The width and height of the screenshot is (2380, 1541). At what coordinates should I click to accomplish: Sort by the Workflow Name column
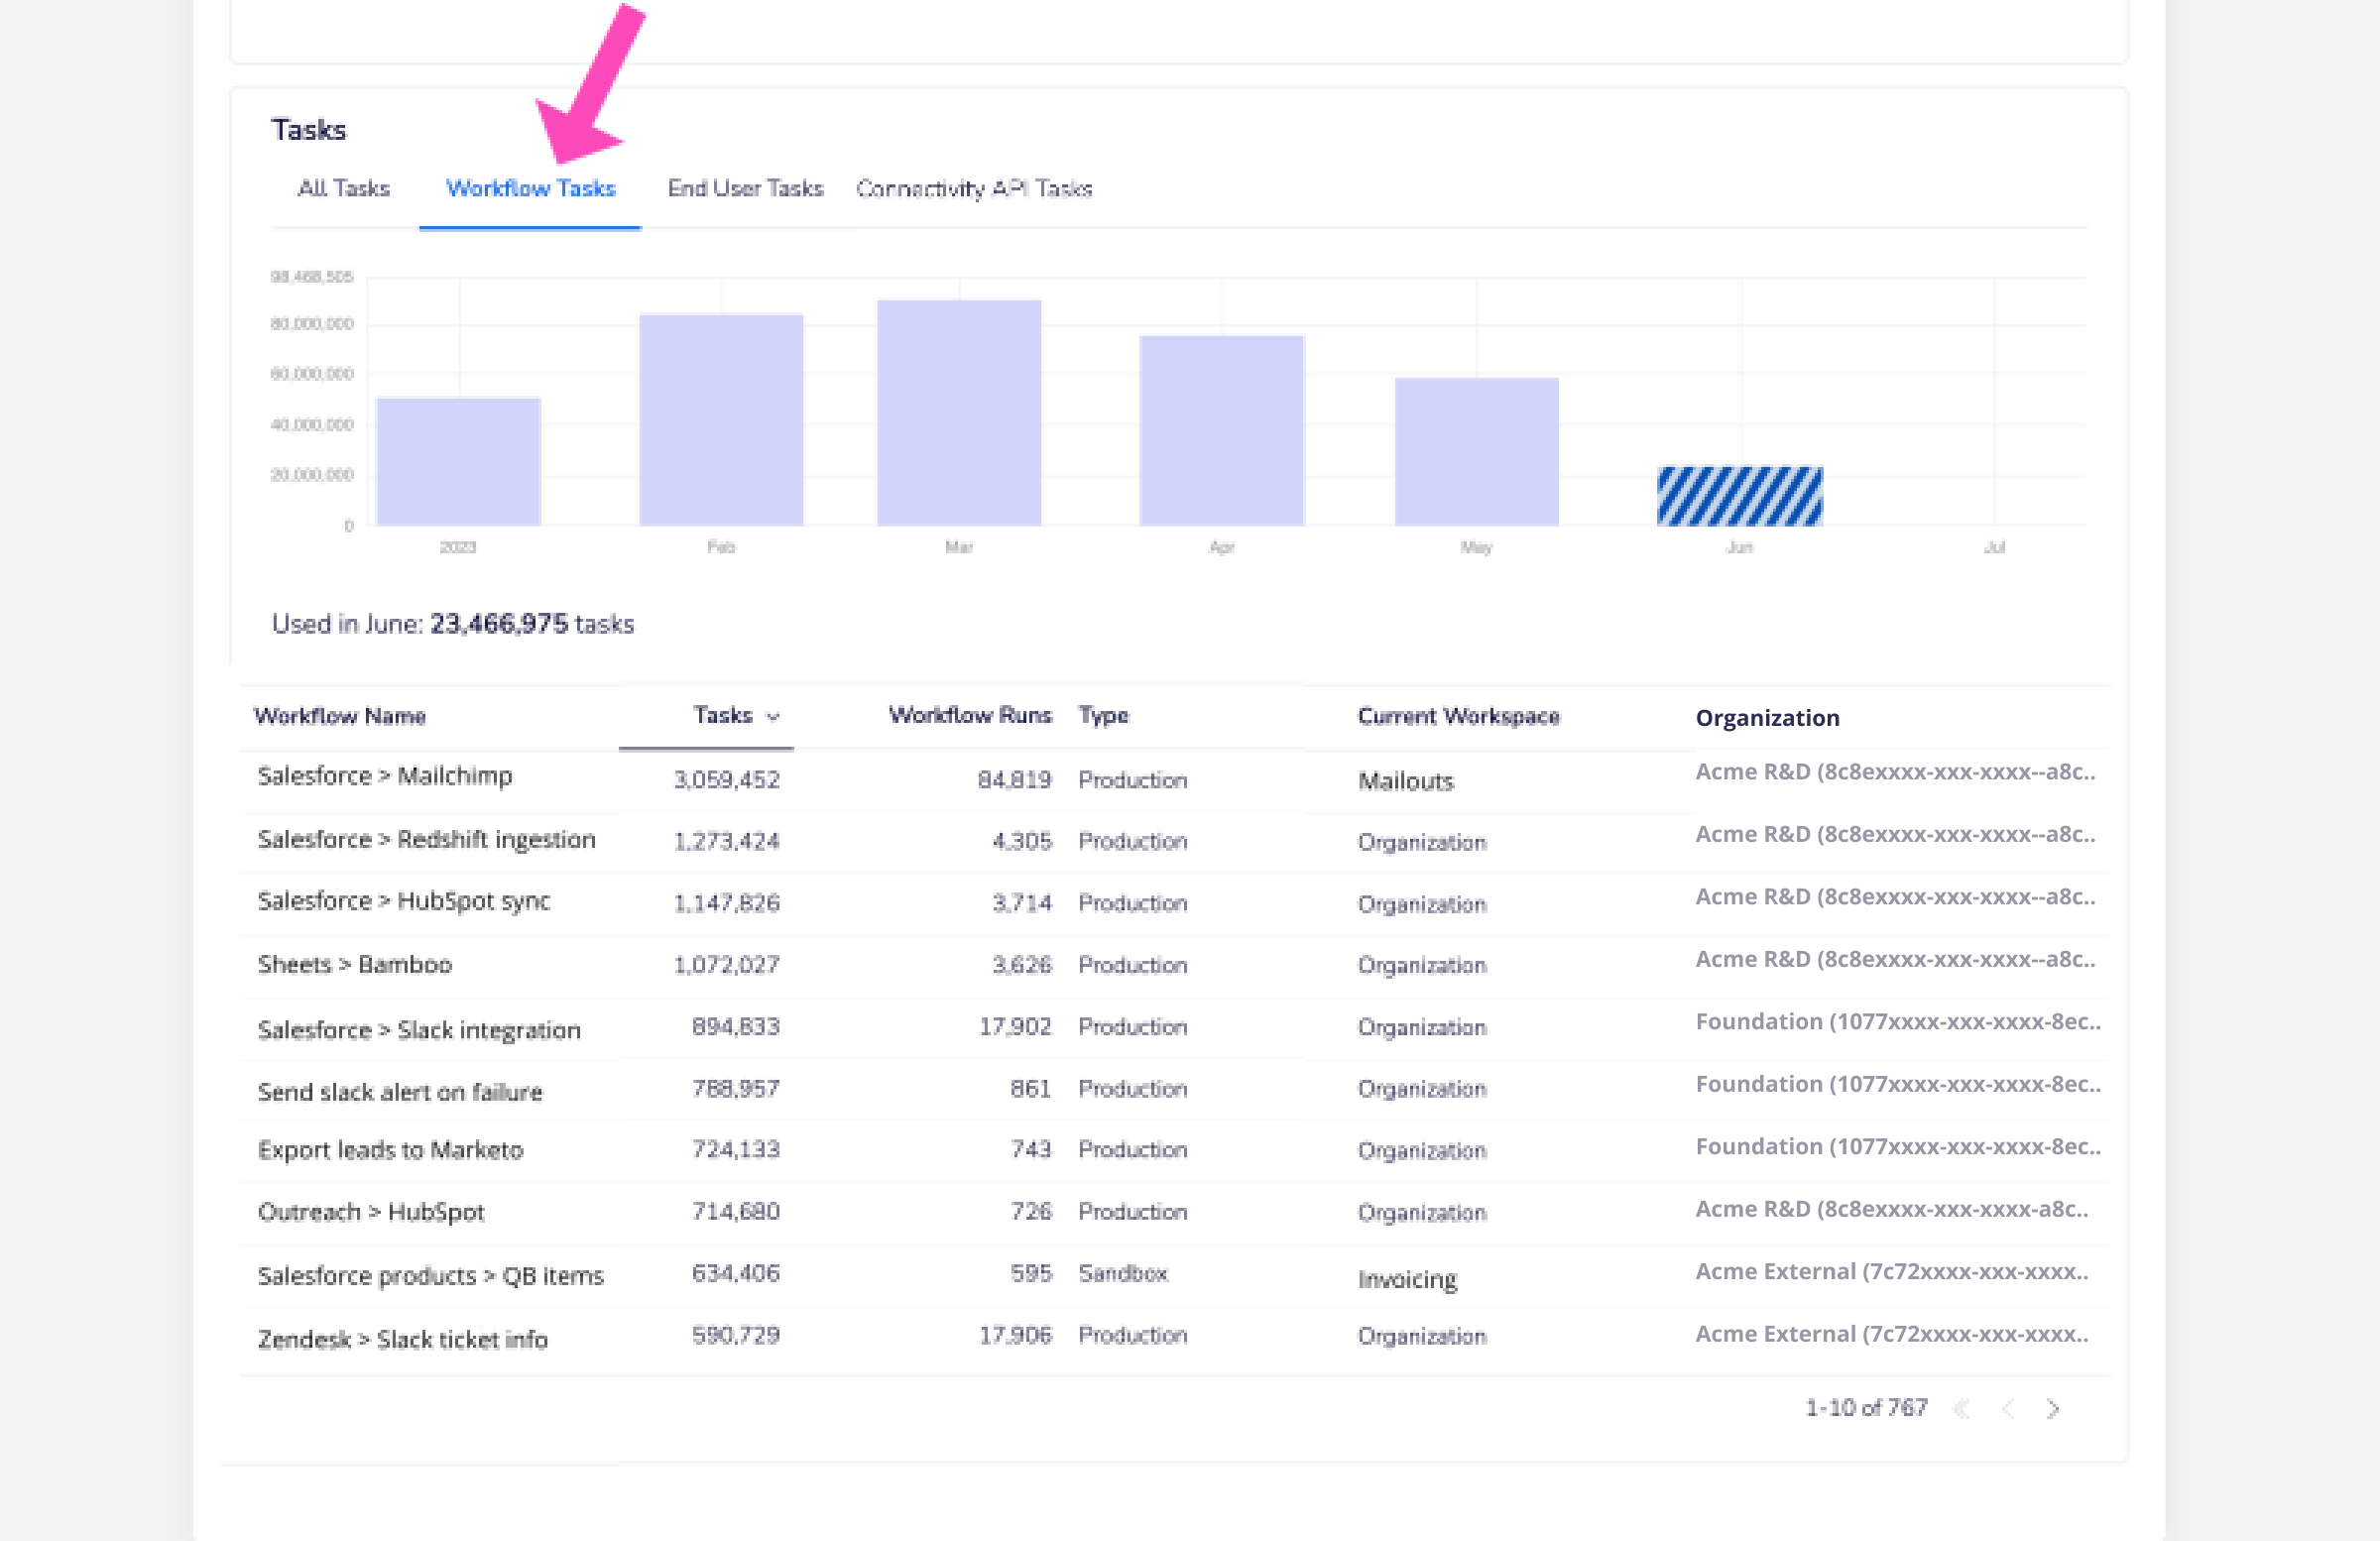[x=341, y=716]
